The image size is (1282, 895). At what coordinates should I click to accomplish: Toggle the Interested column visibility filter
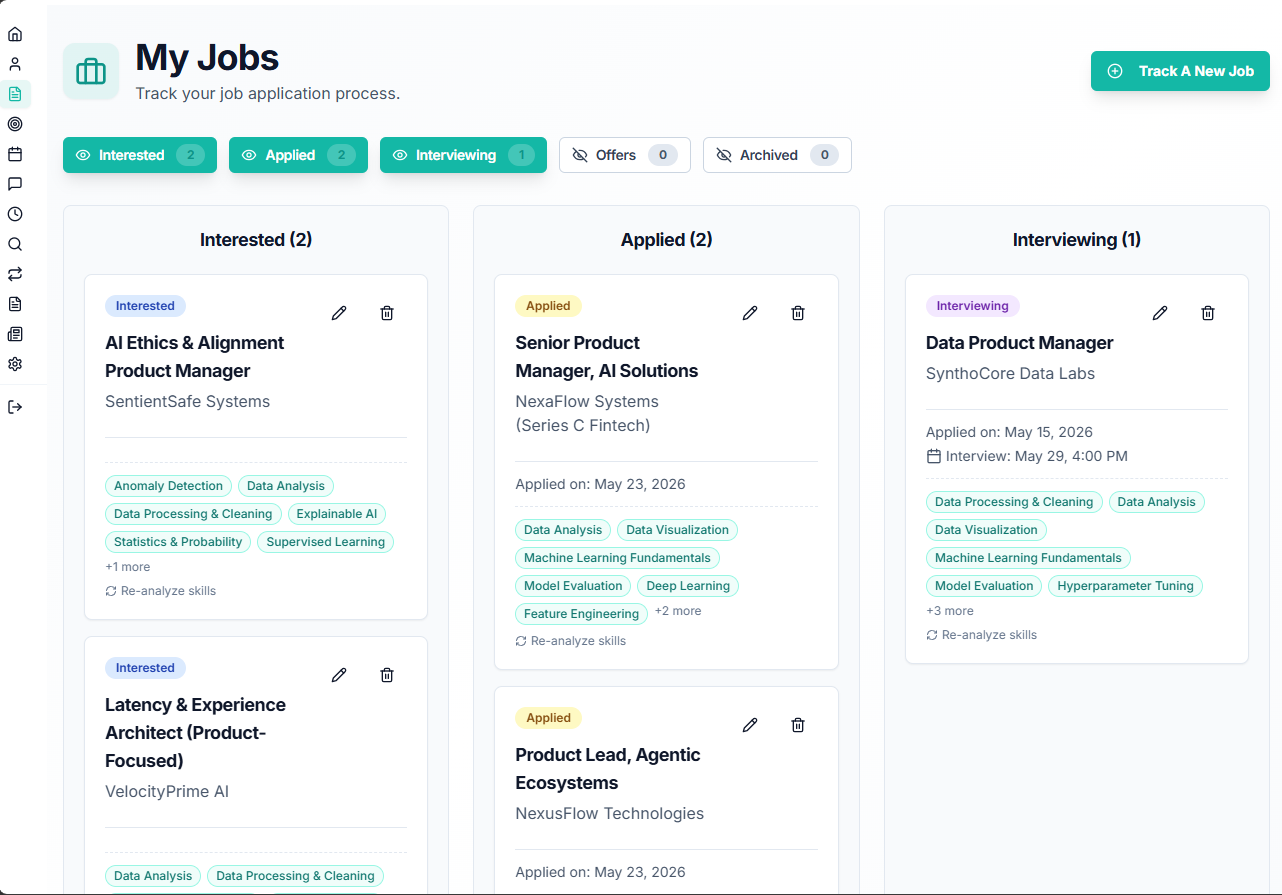coord(140,155)
